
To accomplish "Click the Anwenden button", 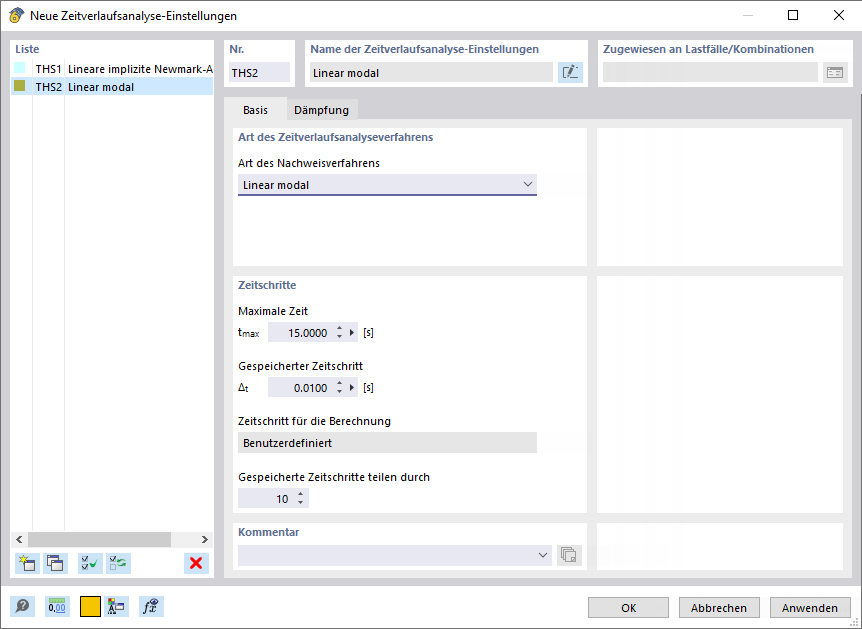I will 810,608.
